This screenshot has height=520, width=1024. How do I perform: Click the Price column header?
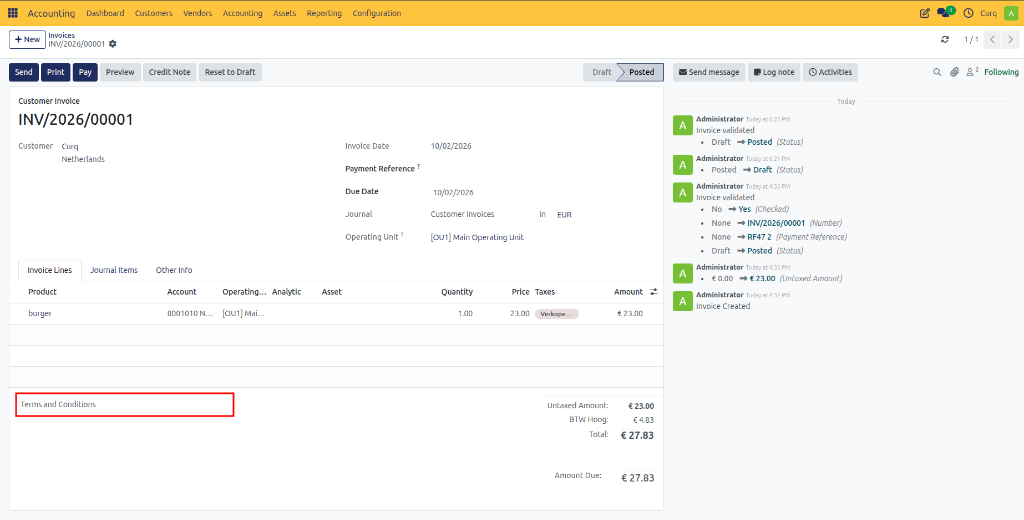520,292
